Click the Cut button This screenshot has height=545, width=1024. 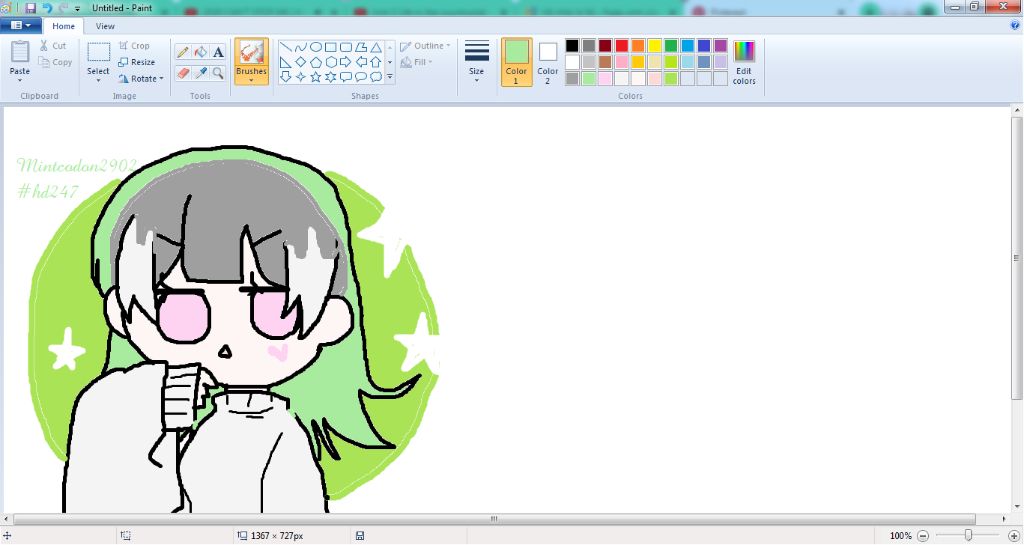(52, 46)
